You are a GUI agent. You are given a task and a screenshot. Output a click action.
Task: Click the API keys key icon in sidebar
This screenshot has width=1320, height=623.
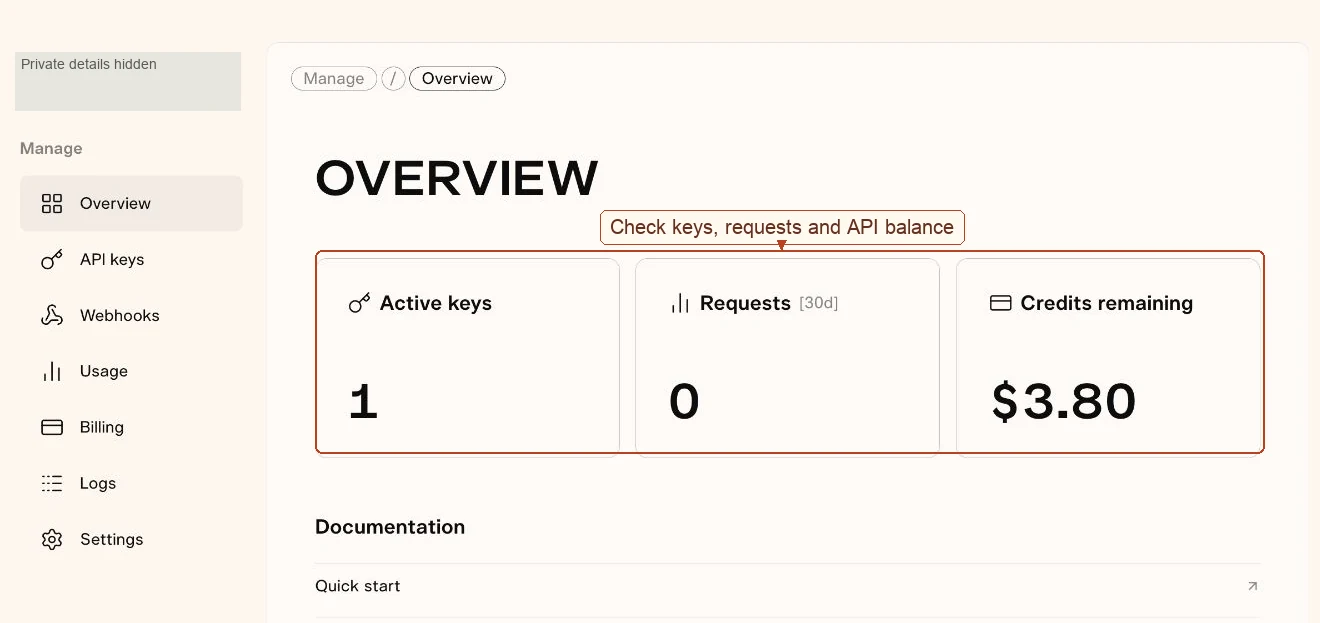coord(52,260)
